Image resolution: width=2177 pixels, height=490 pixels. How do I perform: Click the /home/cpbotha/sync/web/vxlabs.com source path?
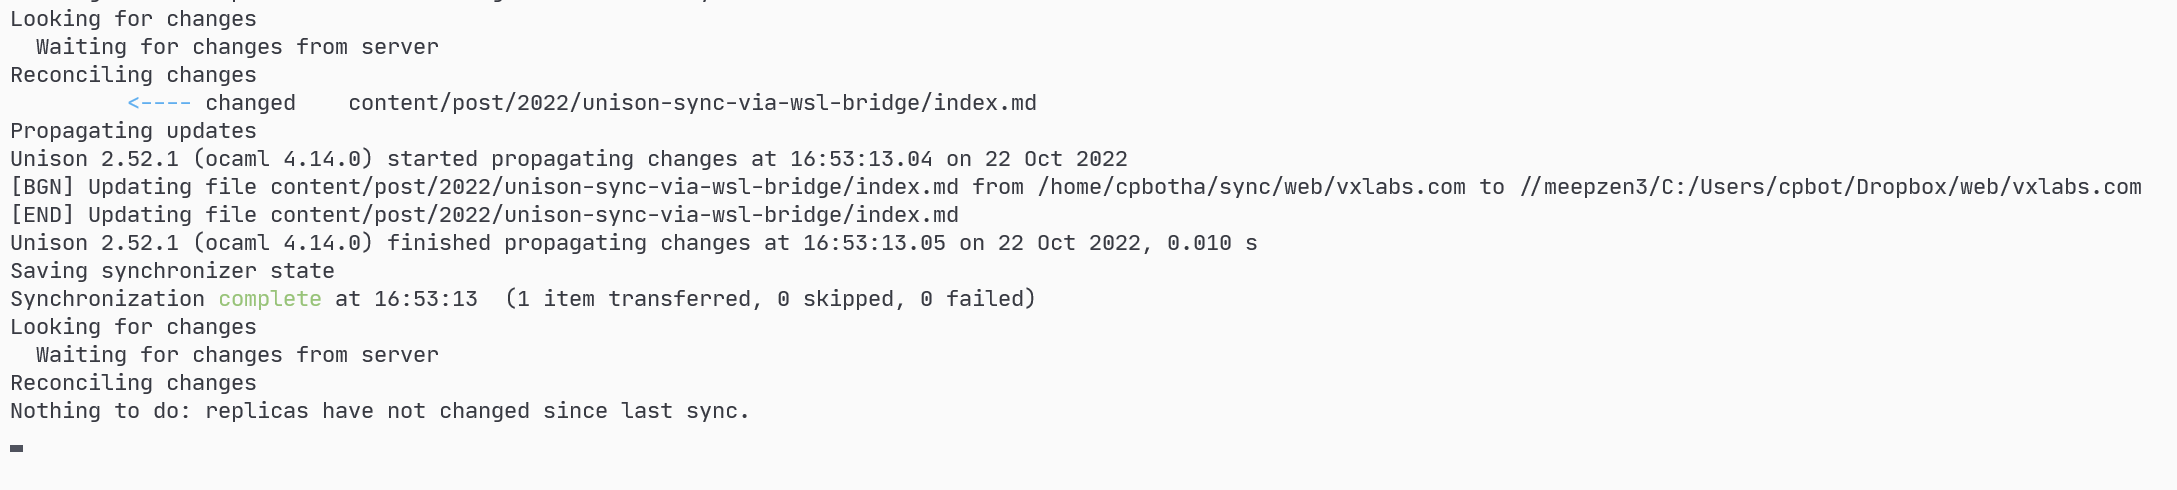(1251, 187)
